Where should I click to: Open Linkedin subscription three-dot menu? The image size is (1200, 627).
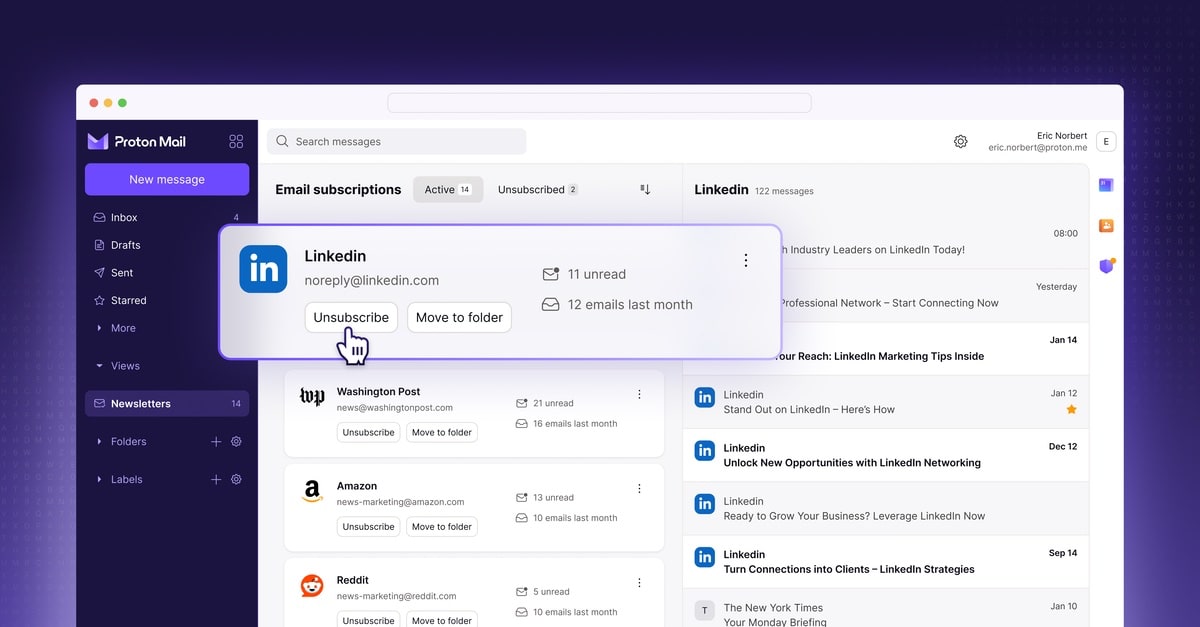click(745, 261)
